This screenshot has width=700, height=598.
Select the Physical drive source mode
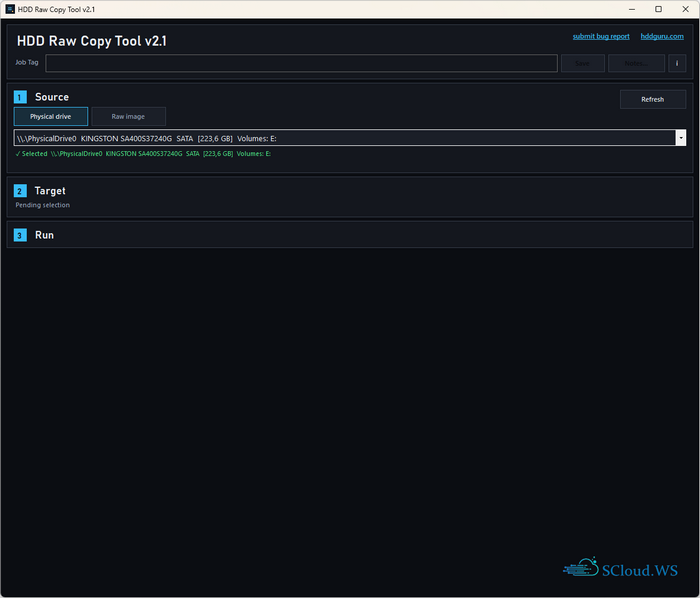[x=50, y=116]
